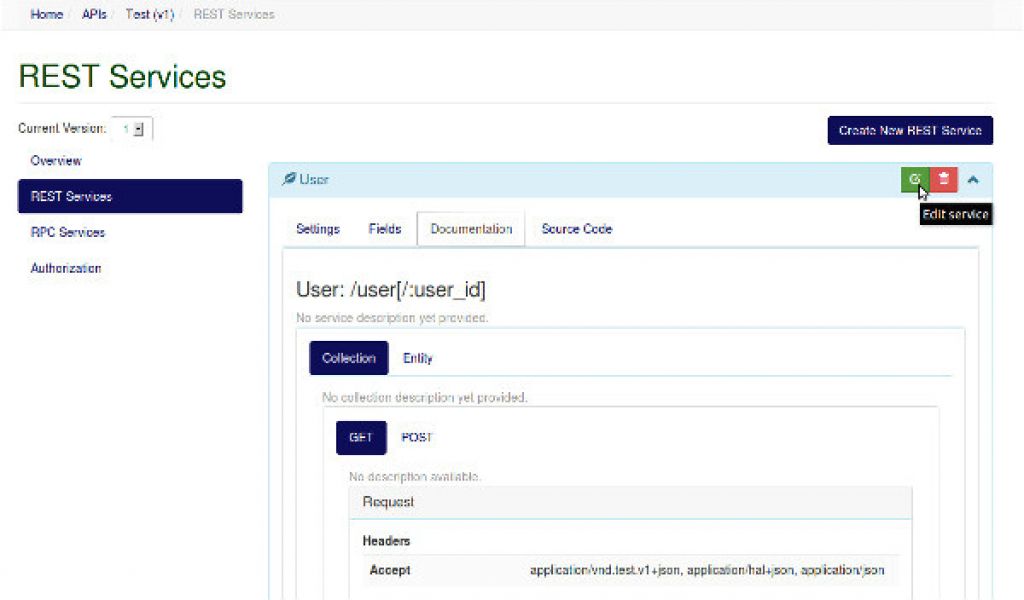This screenshot has width=1024, height=600.
Task: Click the red Delete service trash icon
Action: point(944,179)
